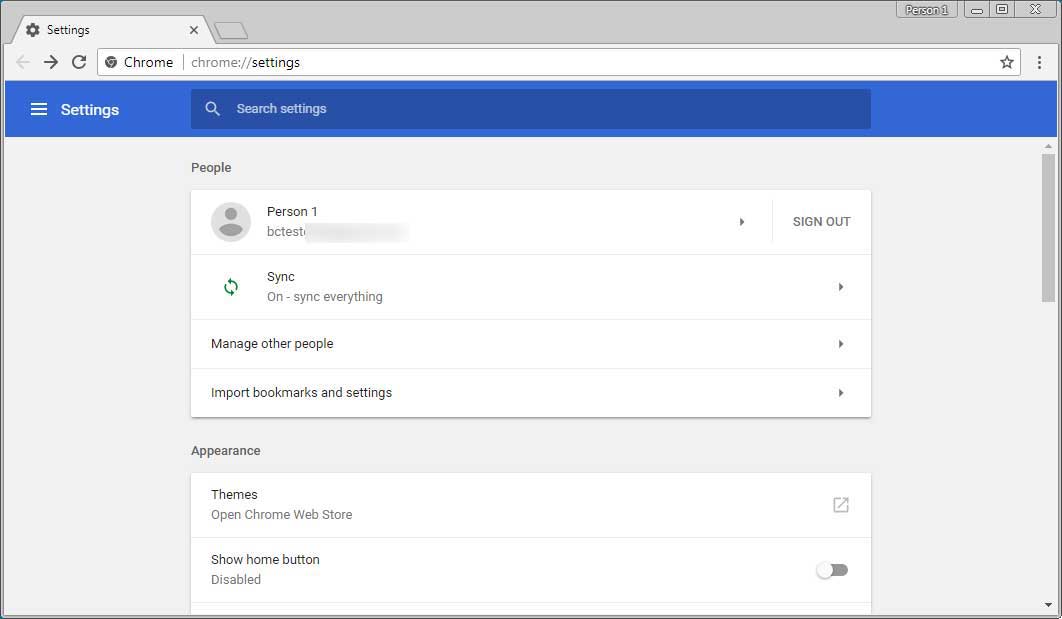Click the Themes row title
The height and width of the screenshot is (619, 1062).
coord(234,494)
